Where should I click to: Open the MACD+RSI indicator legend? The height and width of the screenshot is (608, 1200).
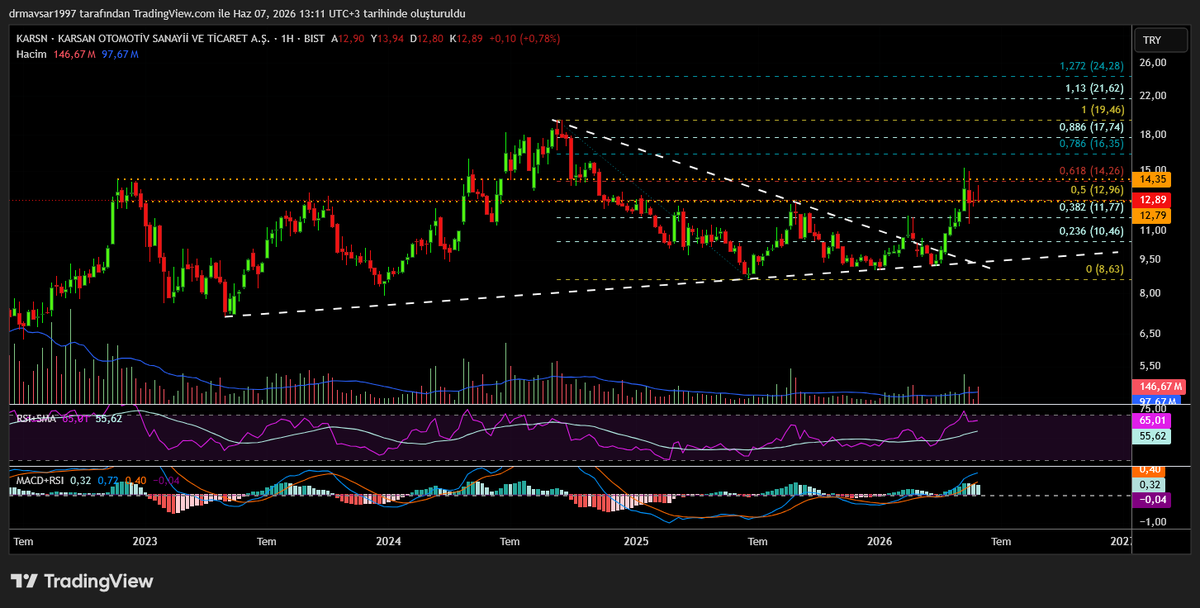[38, 481]
